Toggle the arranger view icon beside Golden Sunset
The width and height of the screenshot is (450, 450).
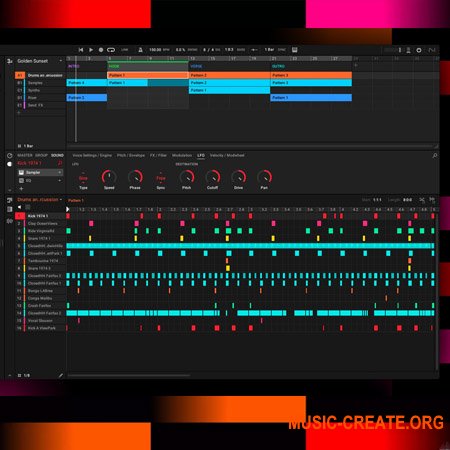coord(10,61)
